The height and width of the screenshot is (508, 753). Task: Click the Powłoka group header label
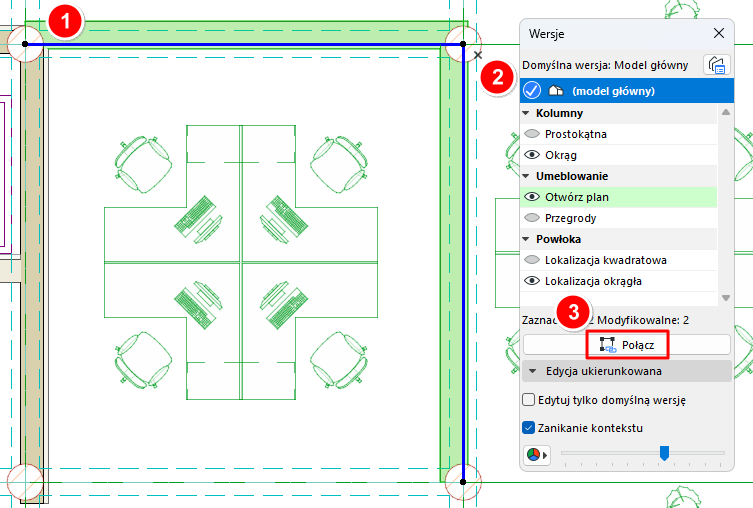(559, 239)
